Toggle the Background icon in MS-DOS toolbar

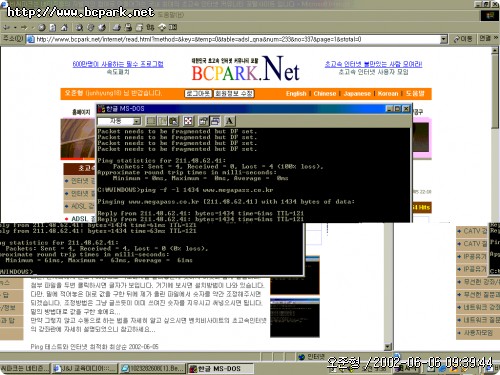pos(215,121)
